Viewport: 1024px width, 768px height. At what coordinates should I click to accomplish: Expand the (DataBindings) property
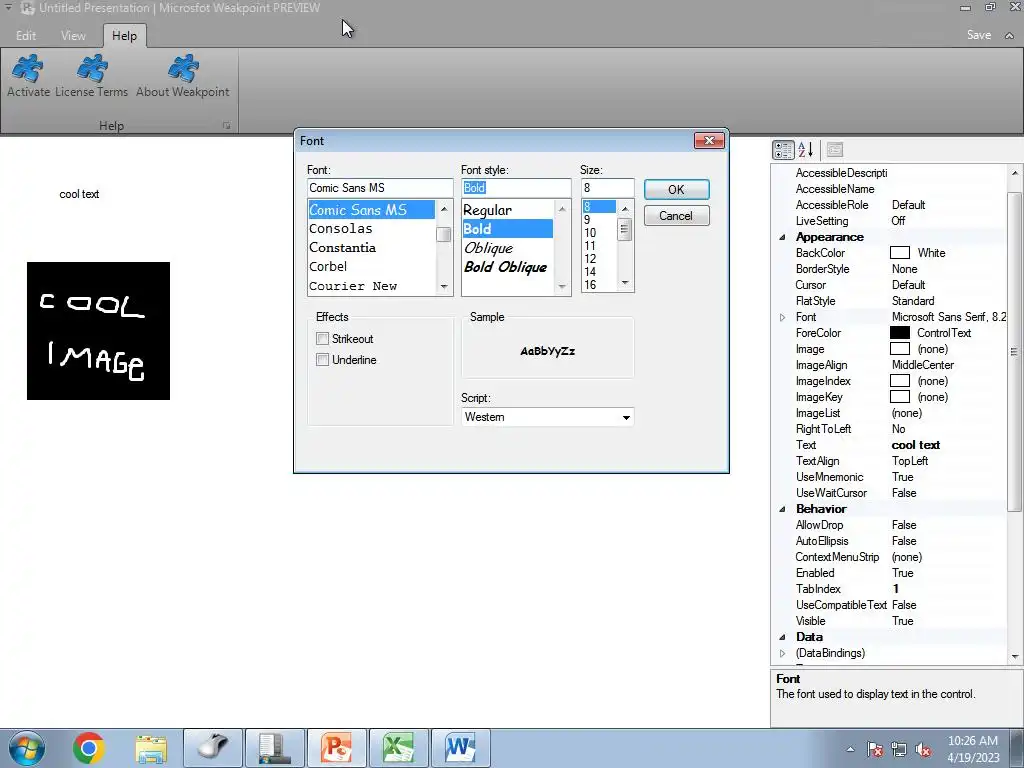(x=782, y=653)
